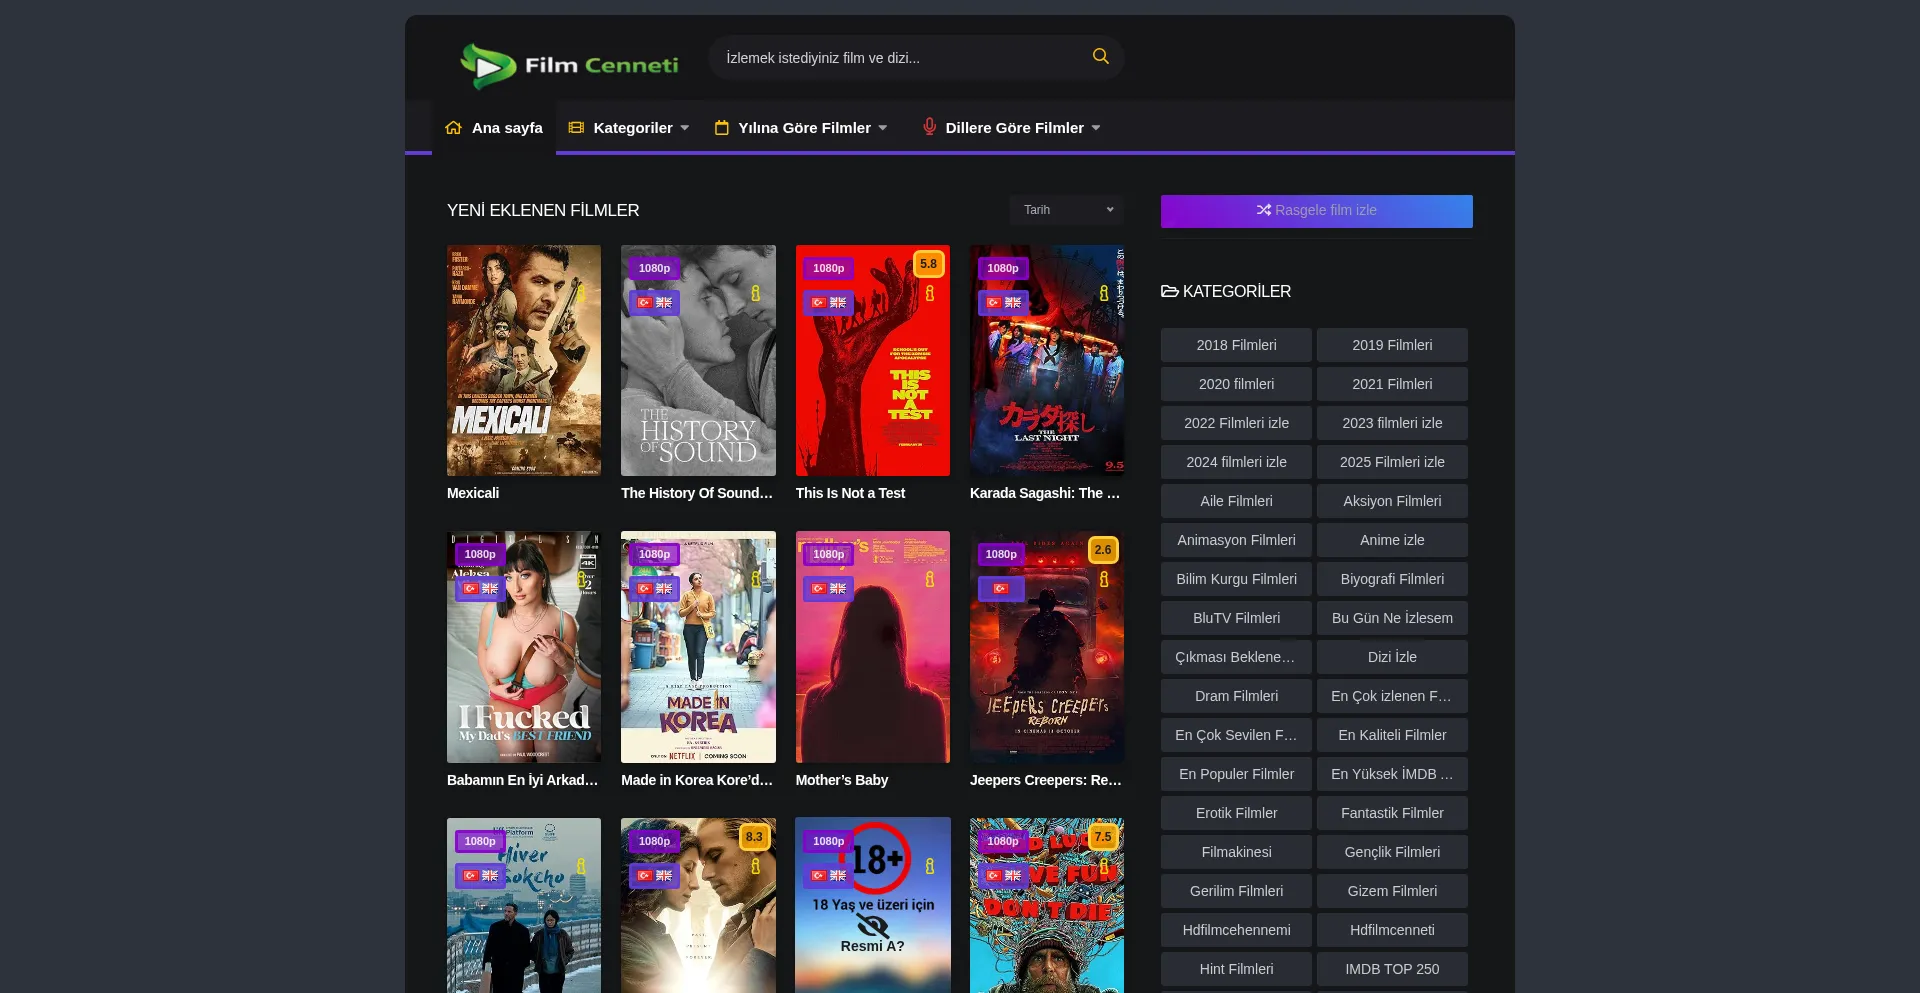The width and height of the screenshot is (1920, 993).
Task: Open the 2019 Filmleri category
Action: tap(1392, 345)
